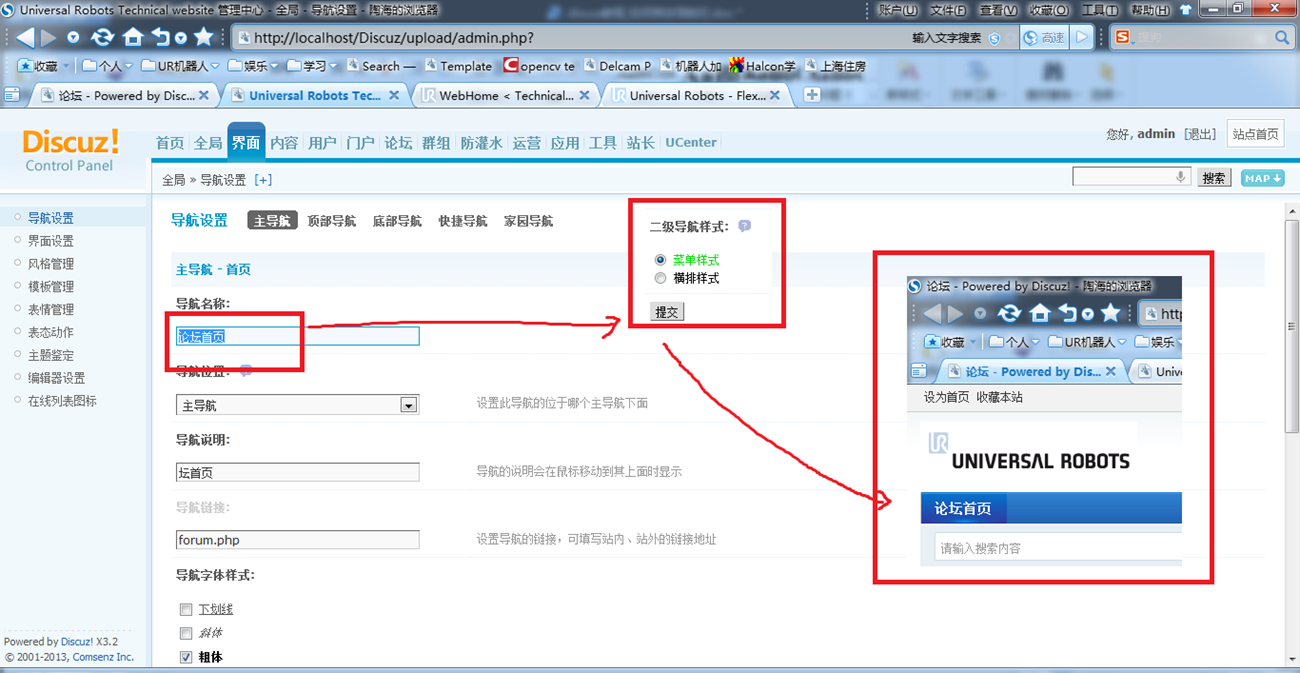This screenshot has width=1300, height=673.
Task: Click the Comsenz Inc. footer link
Action: click(103, 657)
